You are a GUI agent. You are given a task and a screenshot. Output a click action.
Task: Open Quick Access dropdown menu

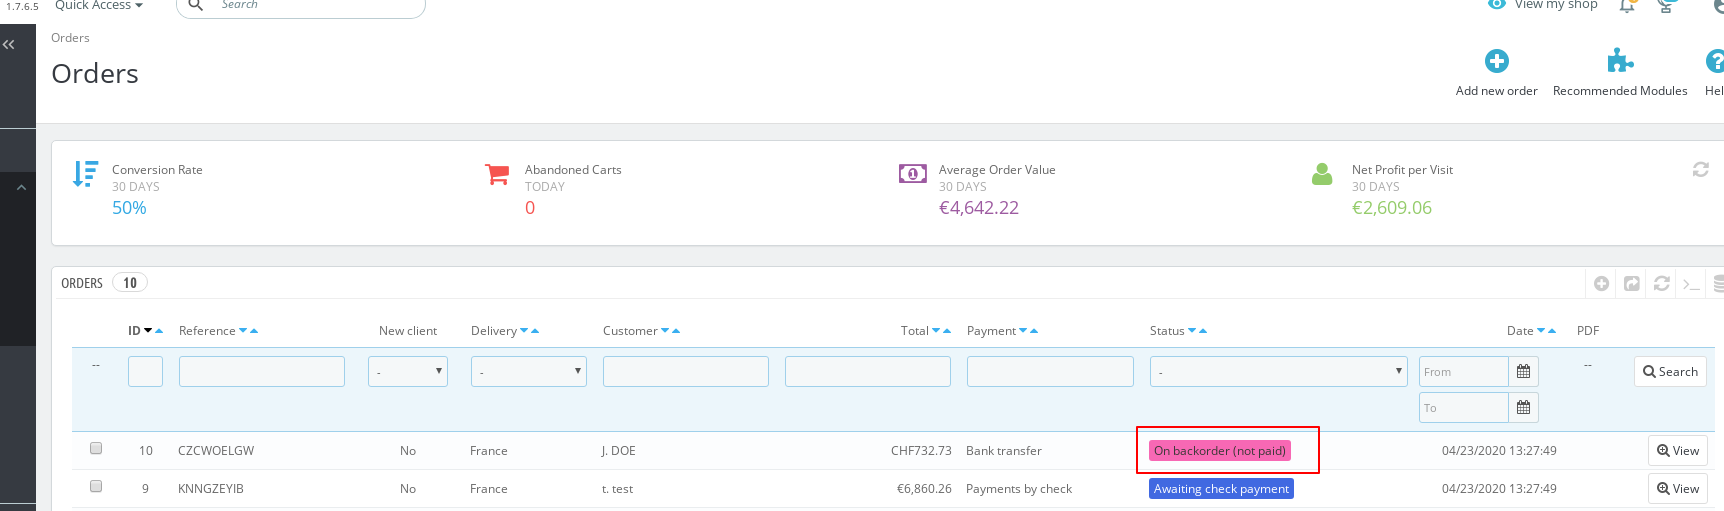(99, 5)
